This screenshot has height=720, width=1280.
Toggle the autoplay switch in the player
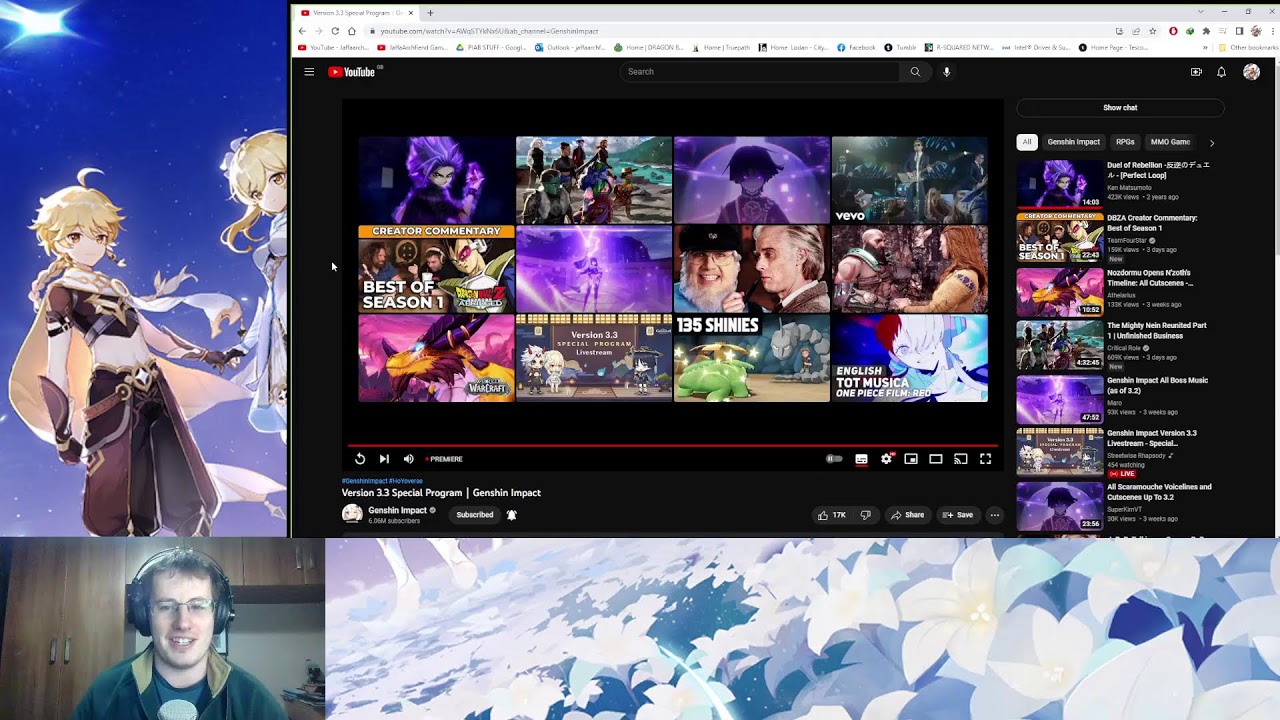click(834, 459)
